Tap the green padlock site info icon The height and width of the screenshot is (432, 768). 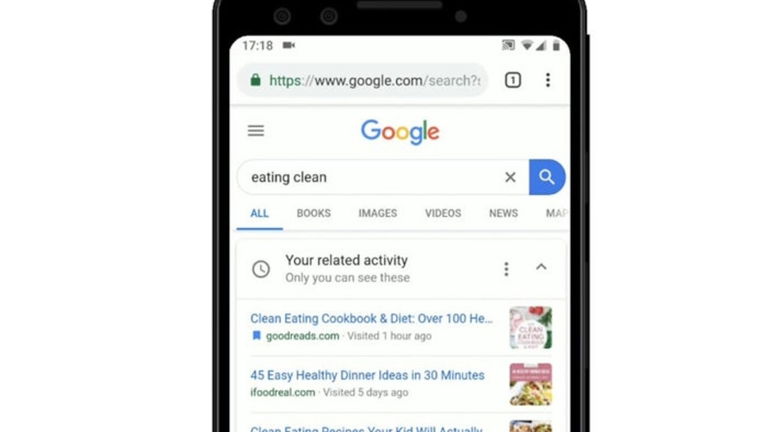pyautogui.click(x=255, y=80)
